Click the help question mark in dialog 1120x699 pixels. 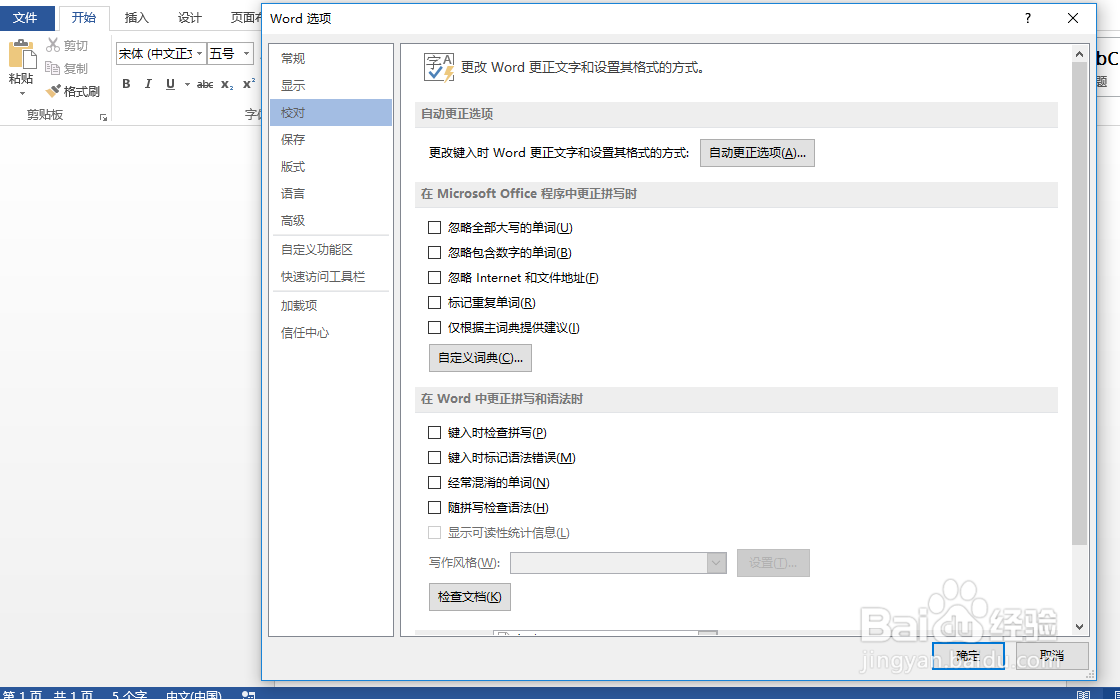pyautogui.click(x=1028, y=19)
